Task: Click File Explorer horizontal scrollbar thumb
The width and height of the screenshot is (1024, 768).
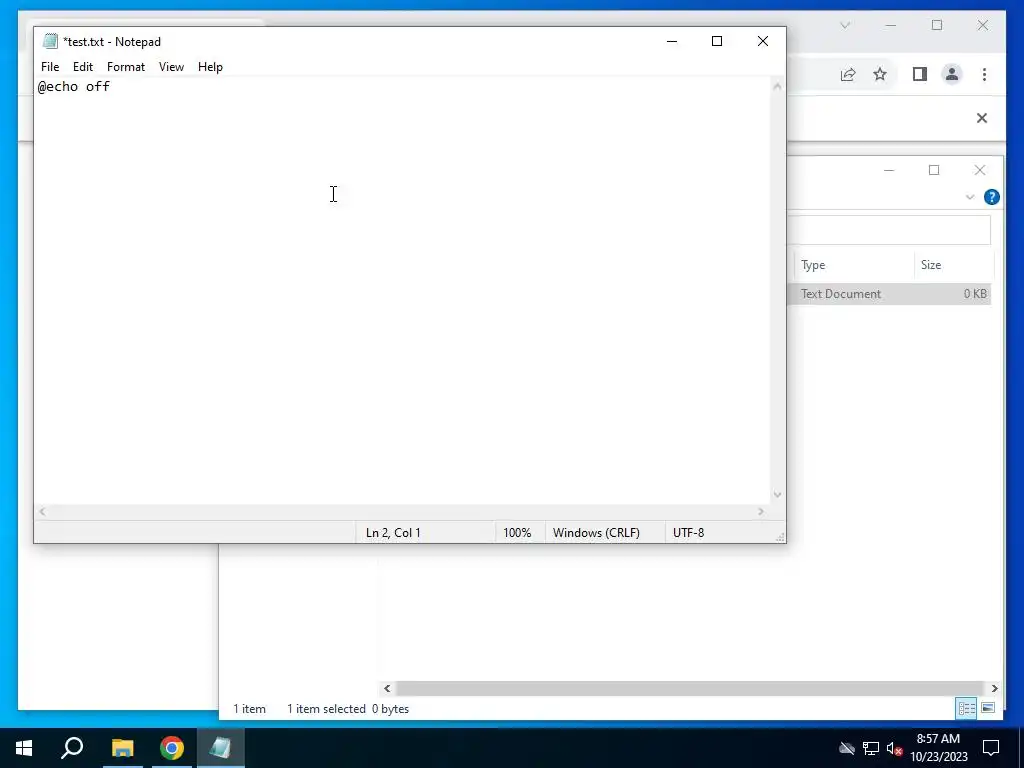Action: click(x=690, y=688)
